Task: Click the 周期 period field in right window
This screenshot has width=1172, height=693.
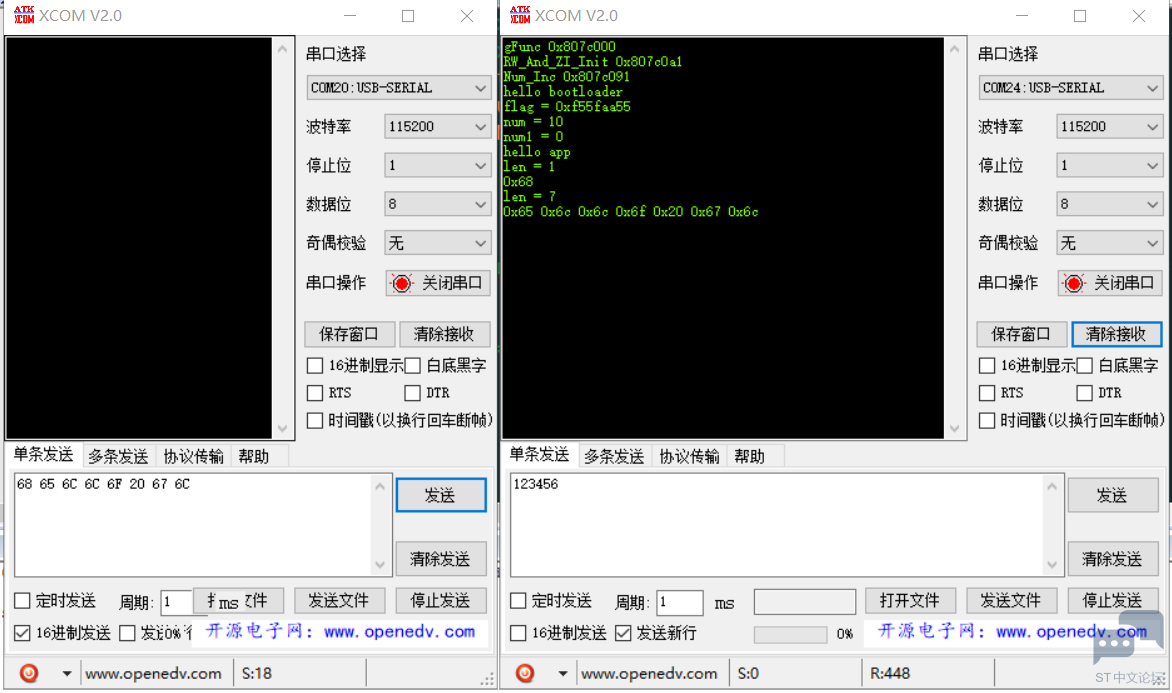Action: 679,603
